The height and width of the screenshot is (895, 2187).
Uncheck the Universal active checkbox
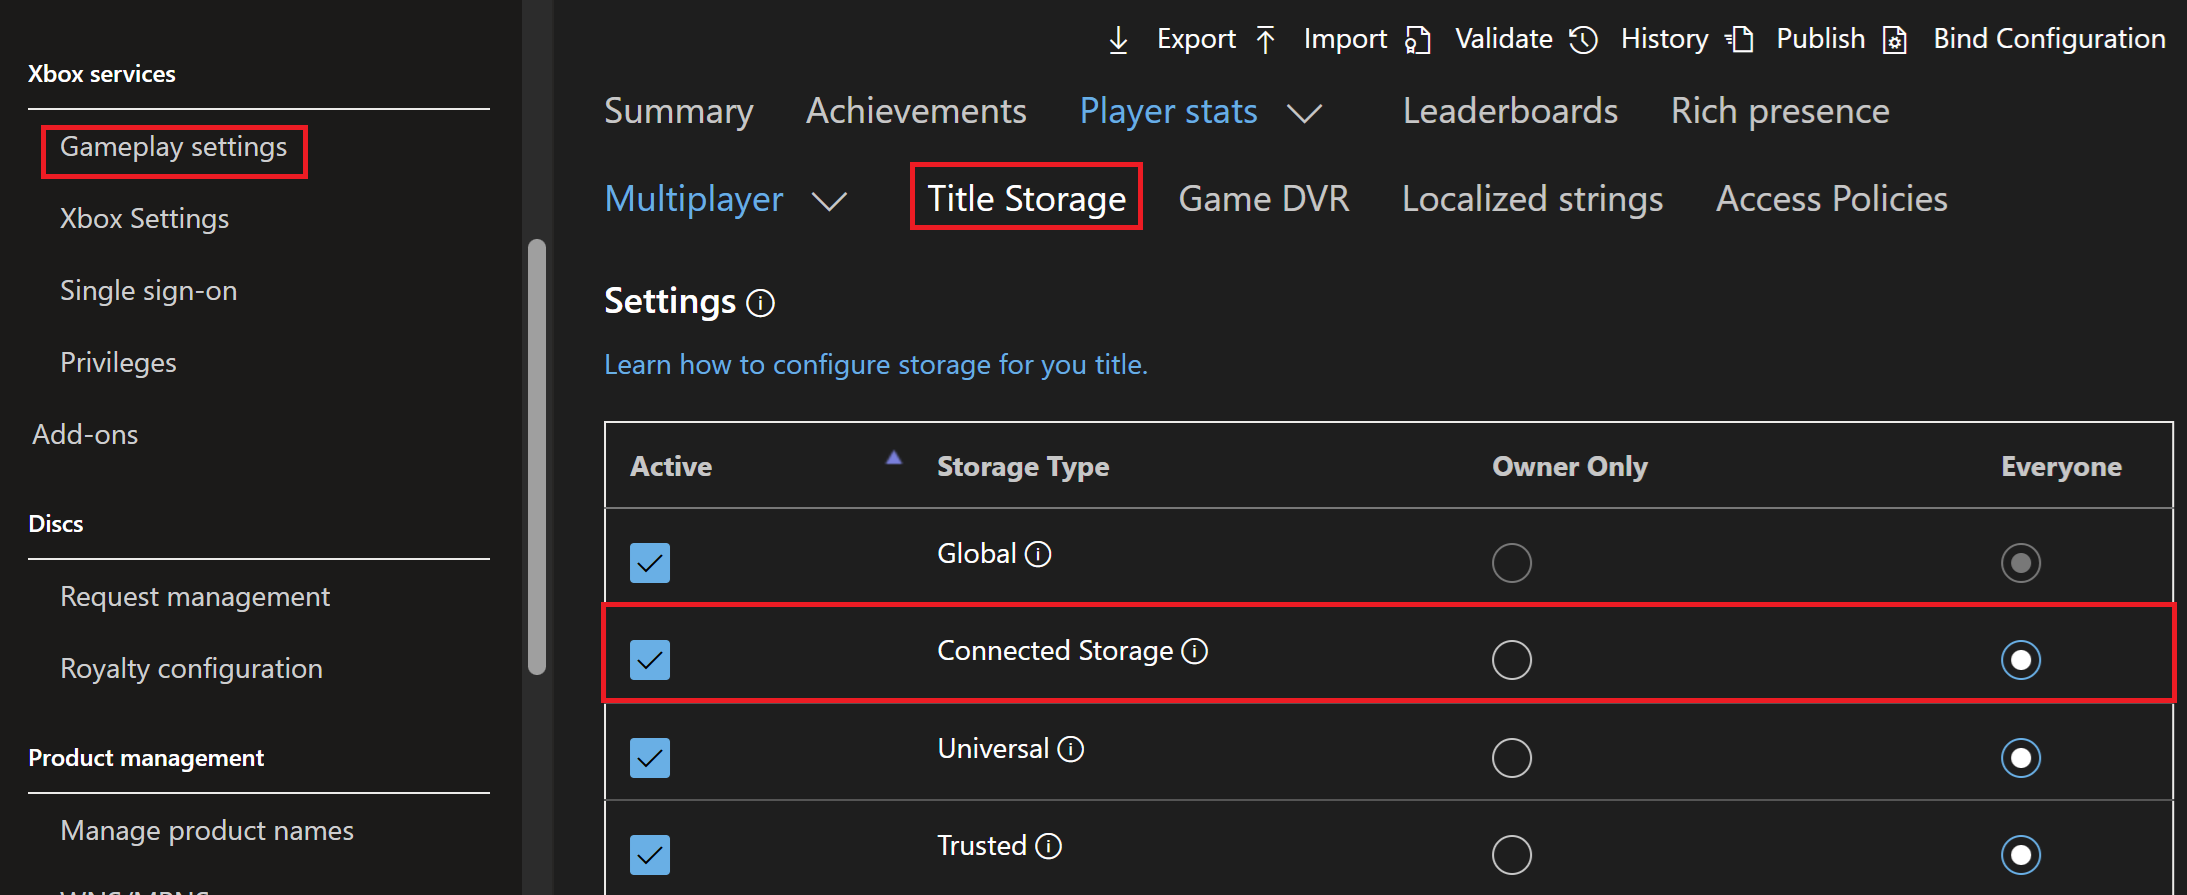tap(650, 758)
